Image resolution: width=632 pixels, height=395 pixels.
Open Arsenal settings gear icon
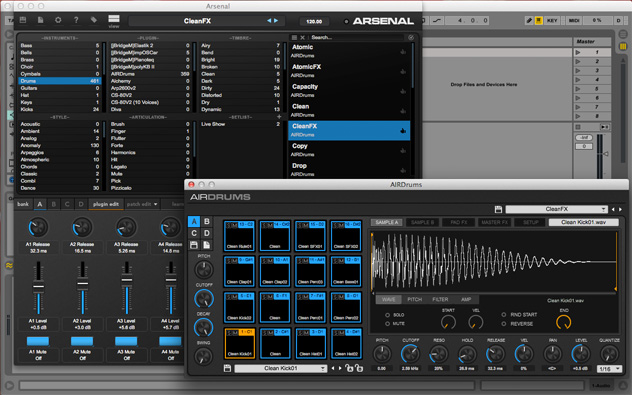click(58, 20)
